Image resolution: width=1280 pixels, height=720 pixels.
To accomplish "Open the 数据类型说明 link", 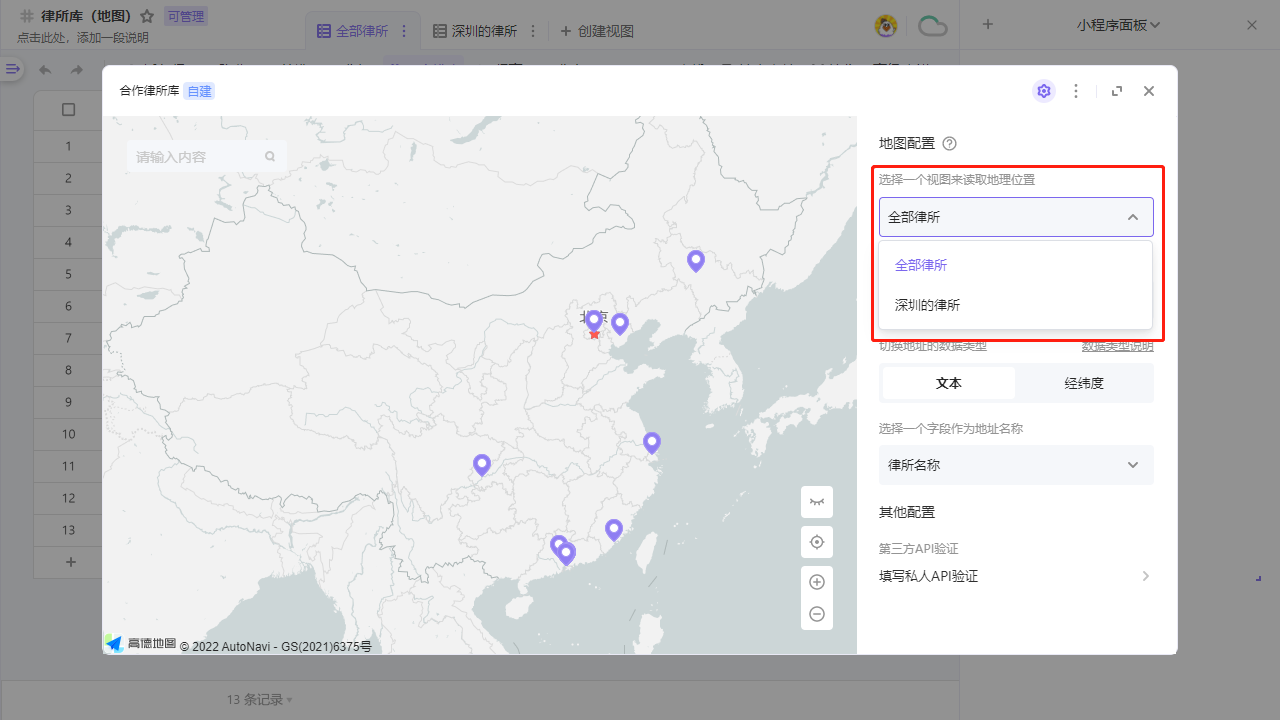I will point(1117,345).
